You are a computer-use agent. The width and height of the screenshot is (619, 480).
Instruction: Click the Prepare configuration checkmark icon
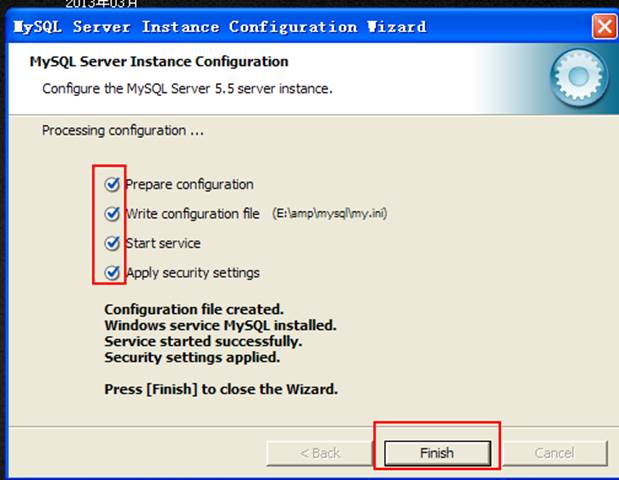[112, 184]
